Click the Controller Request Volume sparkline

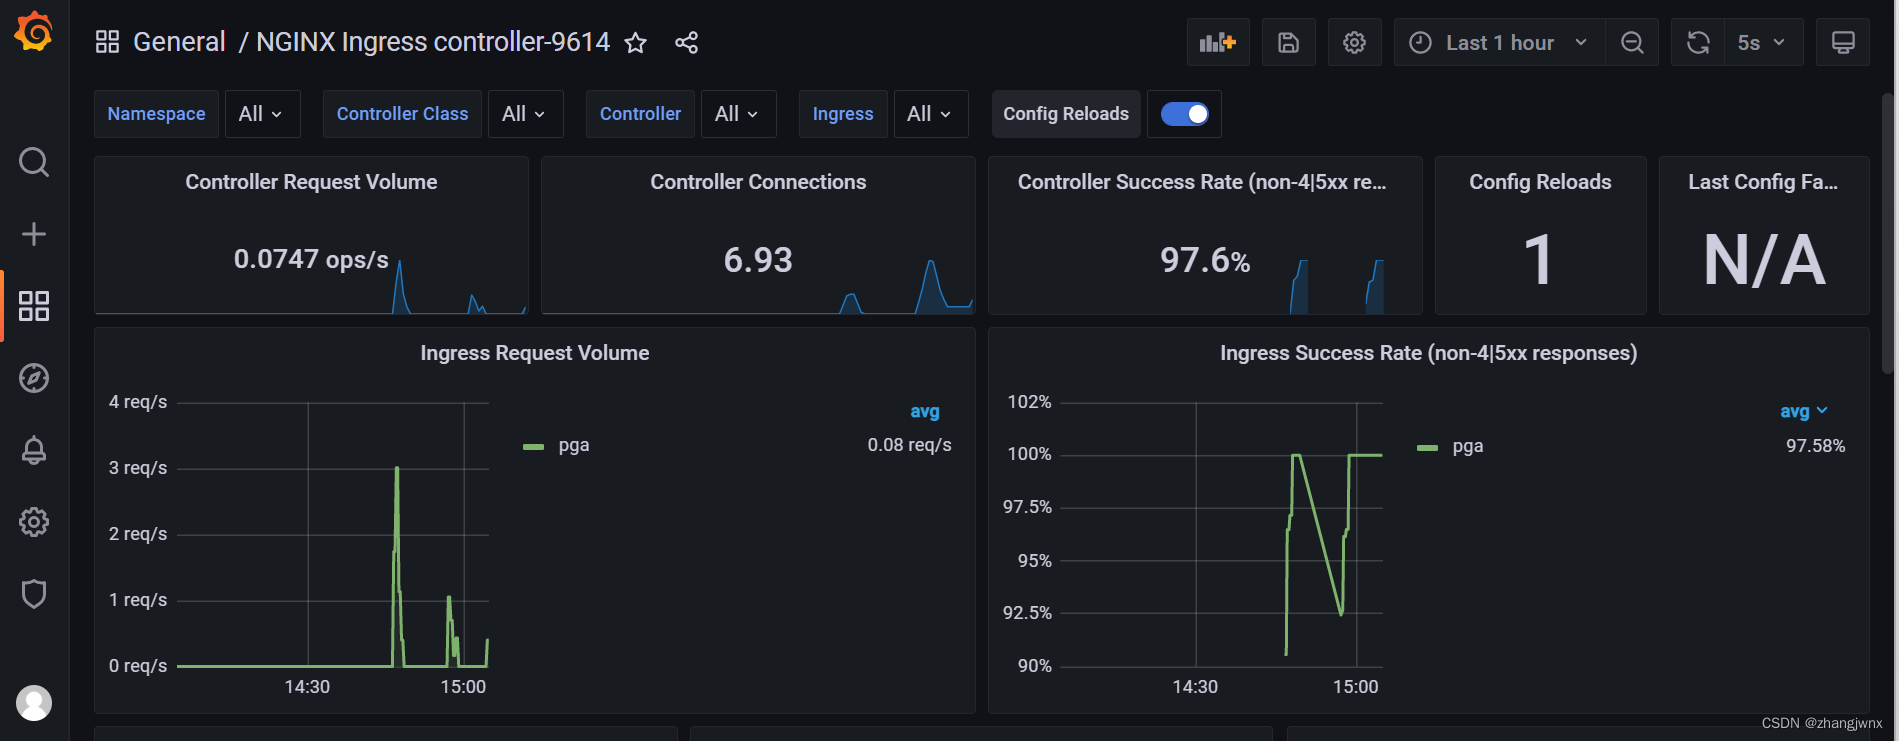[311, 288]
